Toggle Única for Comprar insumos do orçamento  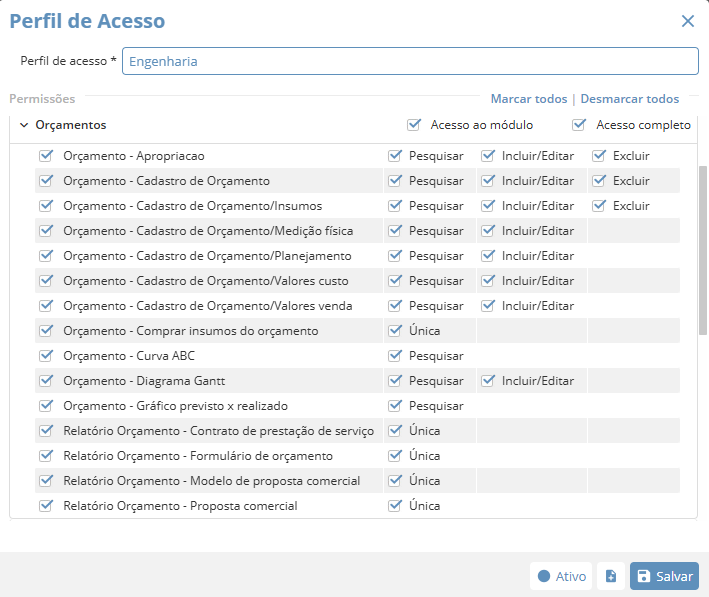(395, 331)
